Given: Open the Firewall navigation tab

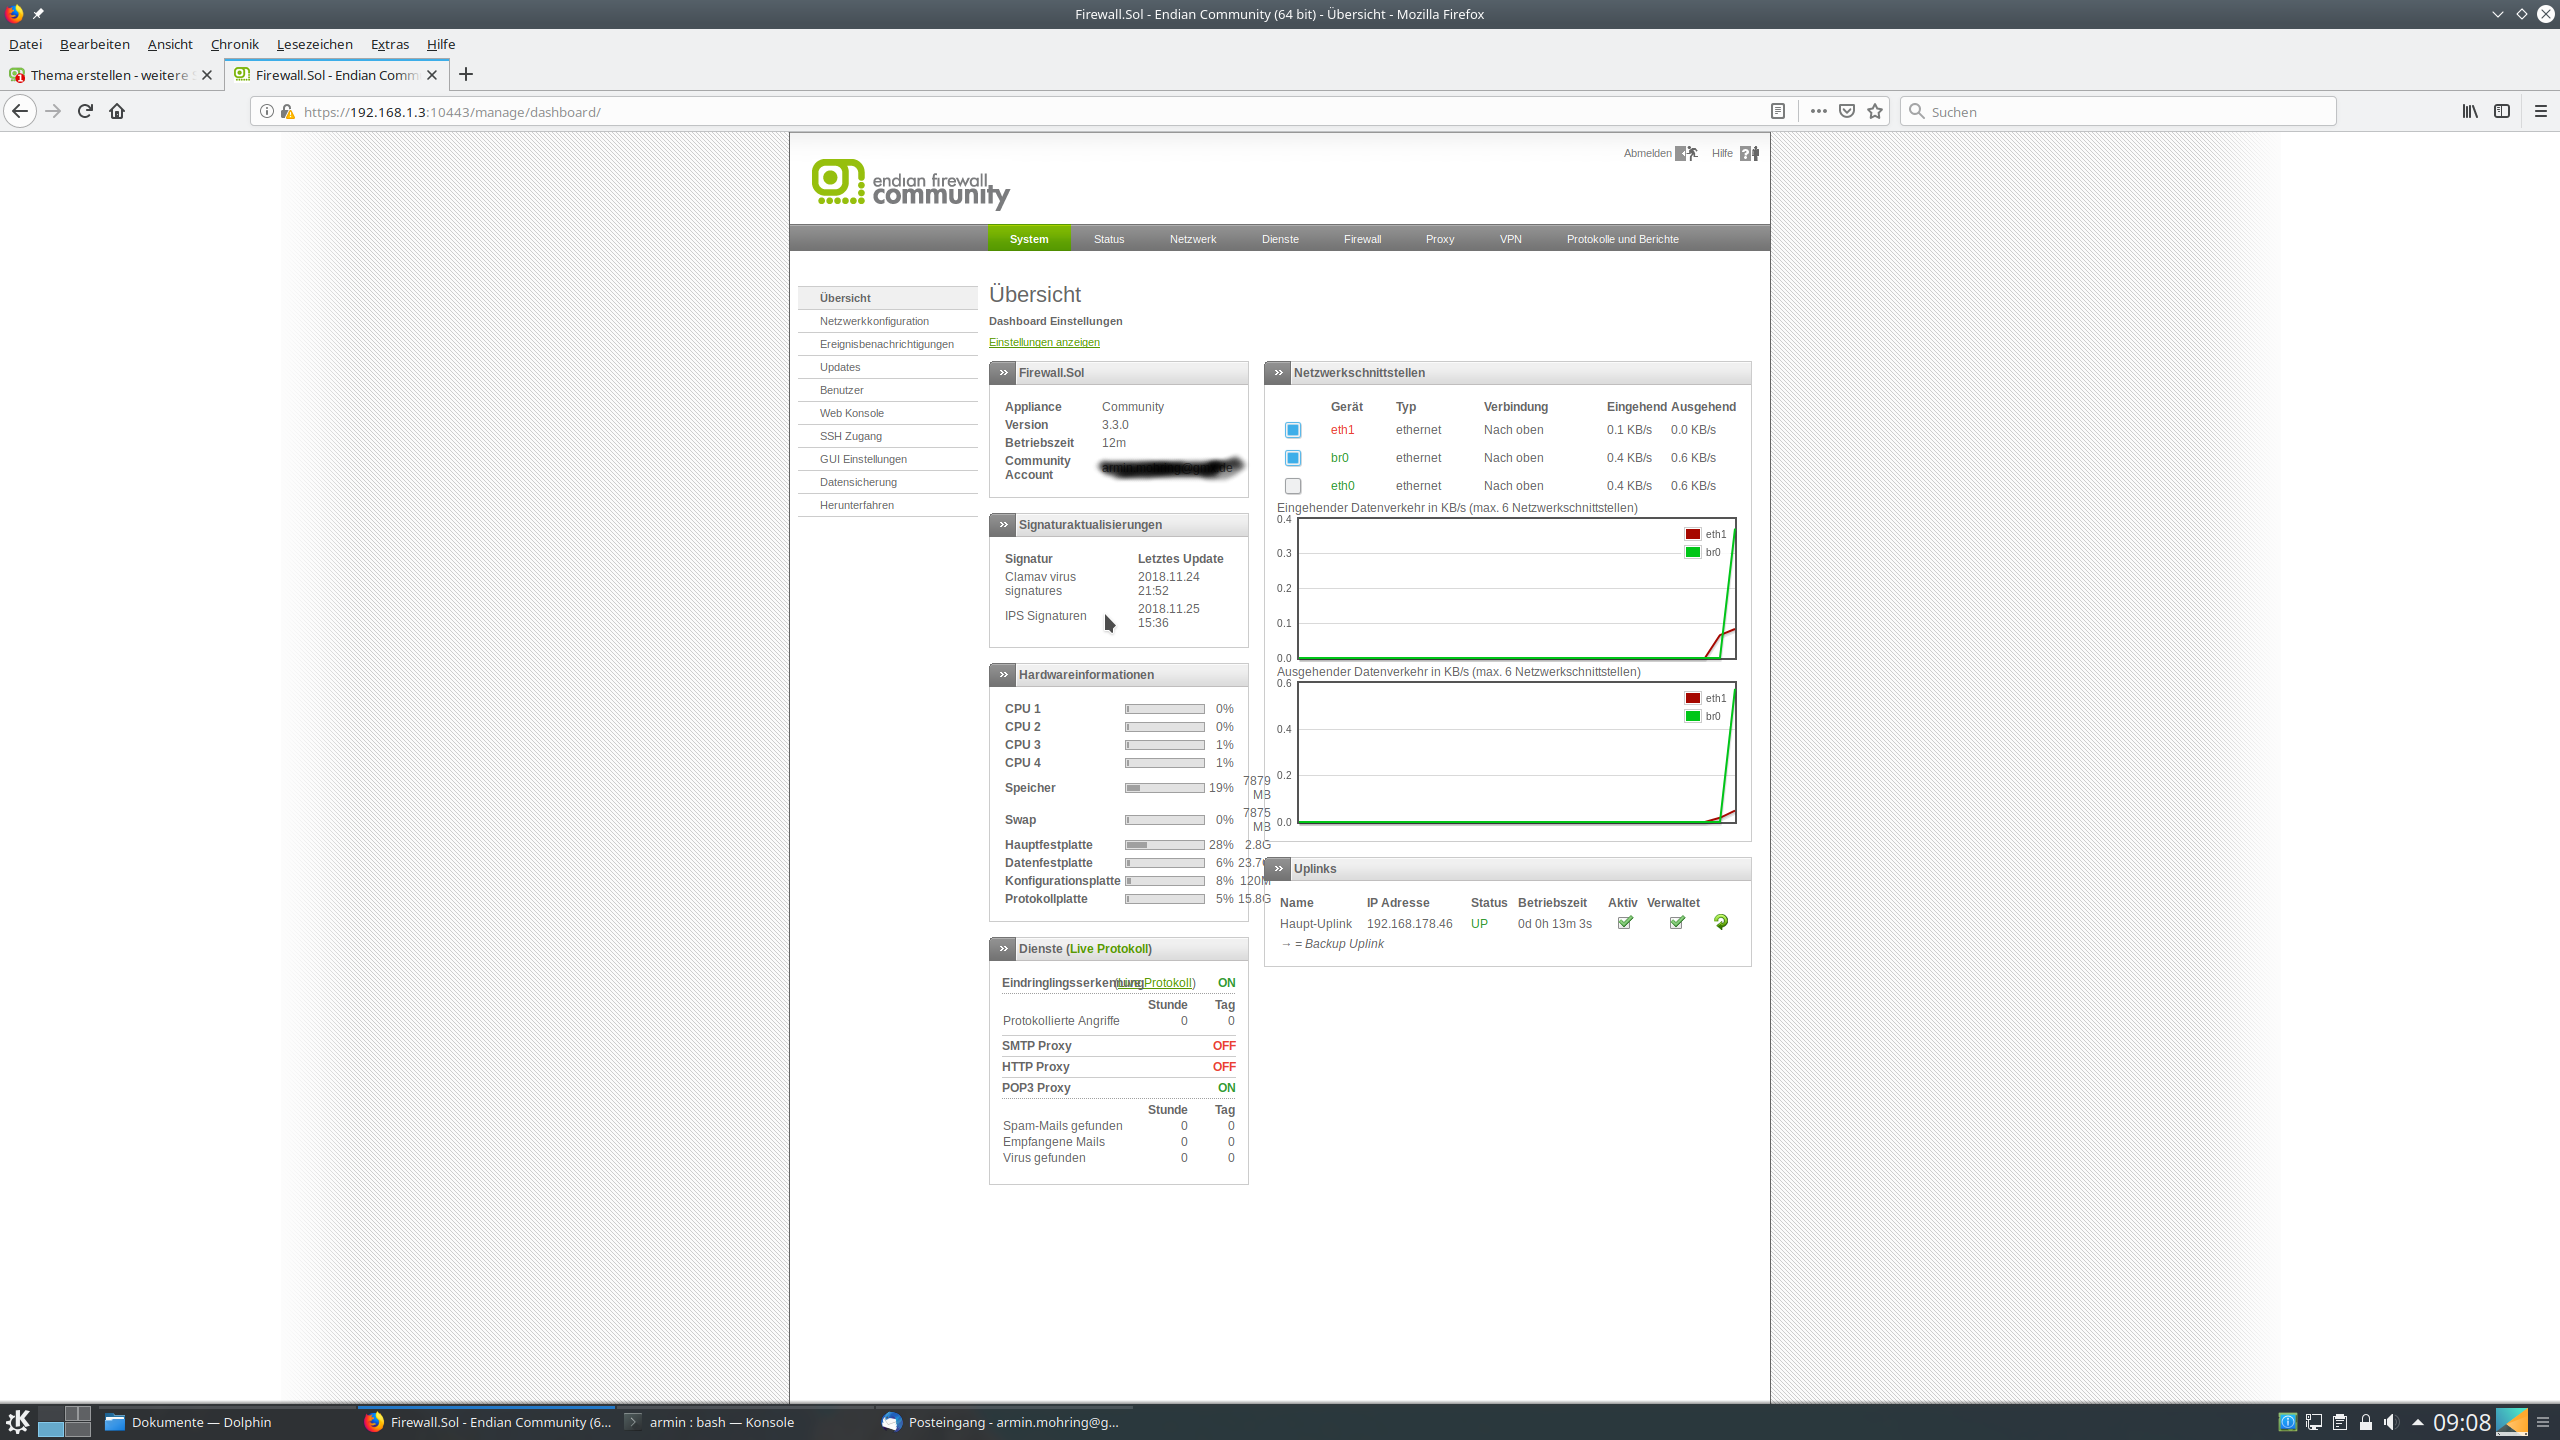Looking at the screenshot, I should (x=1362, y=239).
